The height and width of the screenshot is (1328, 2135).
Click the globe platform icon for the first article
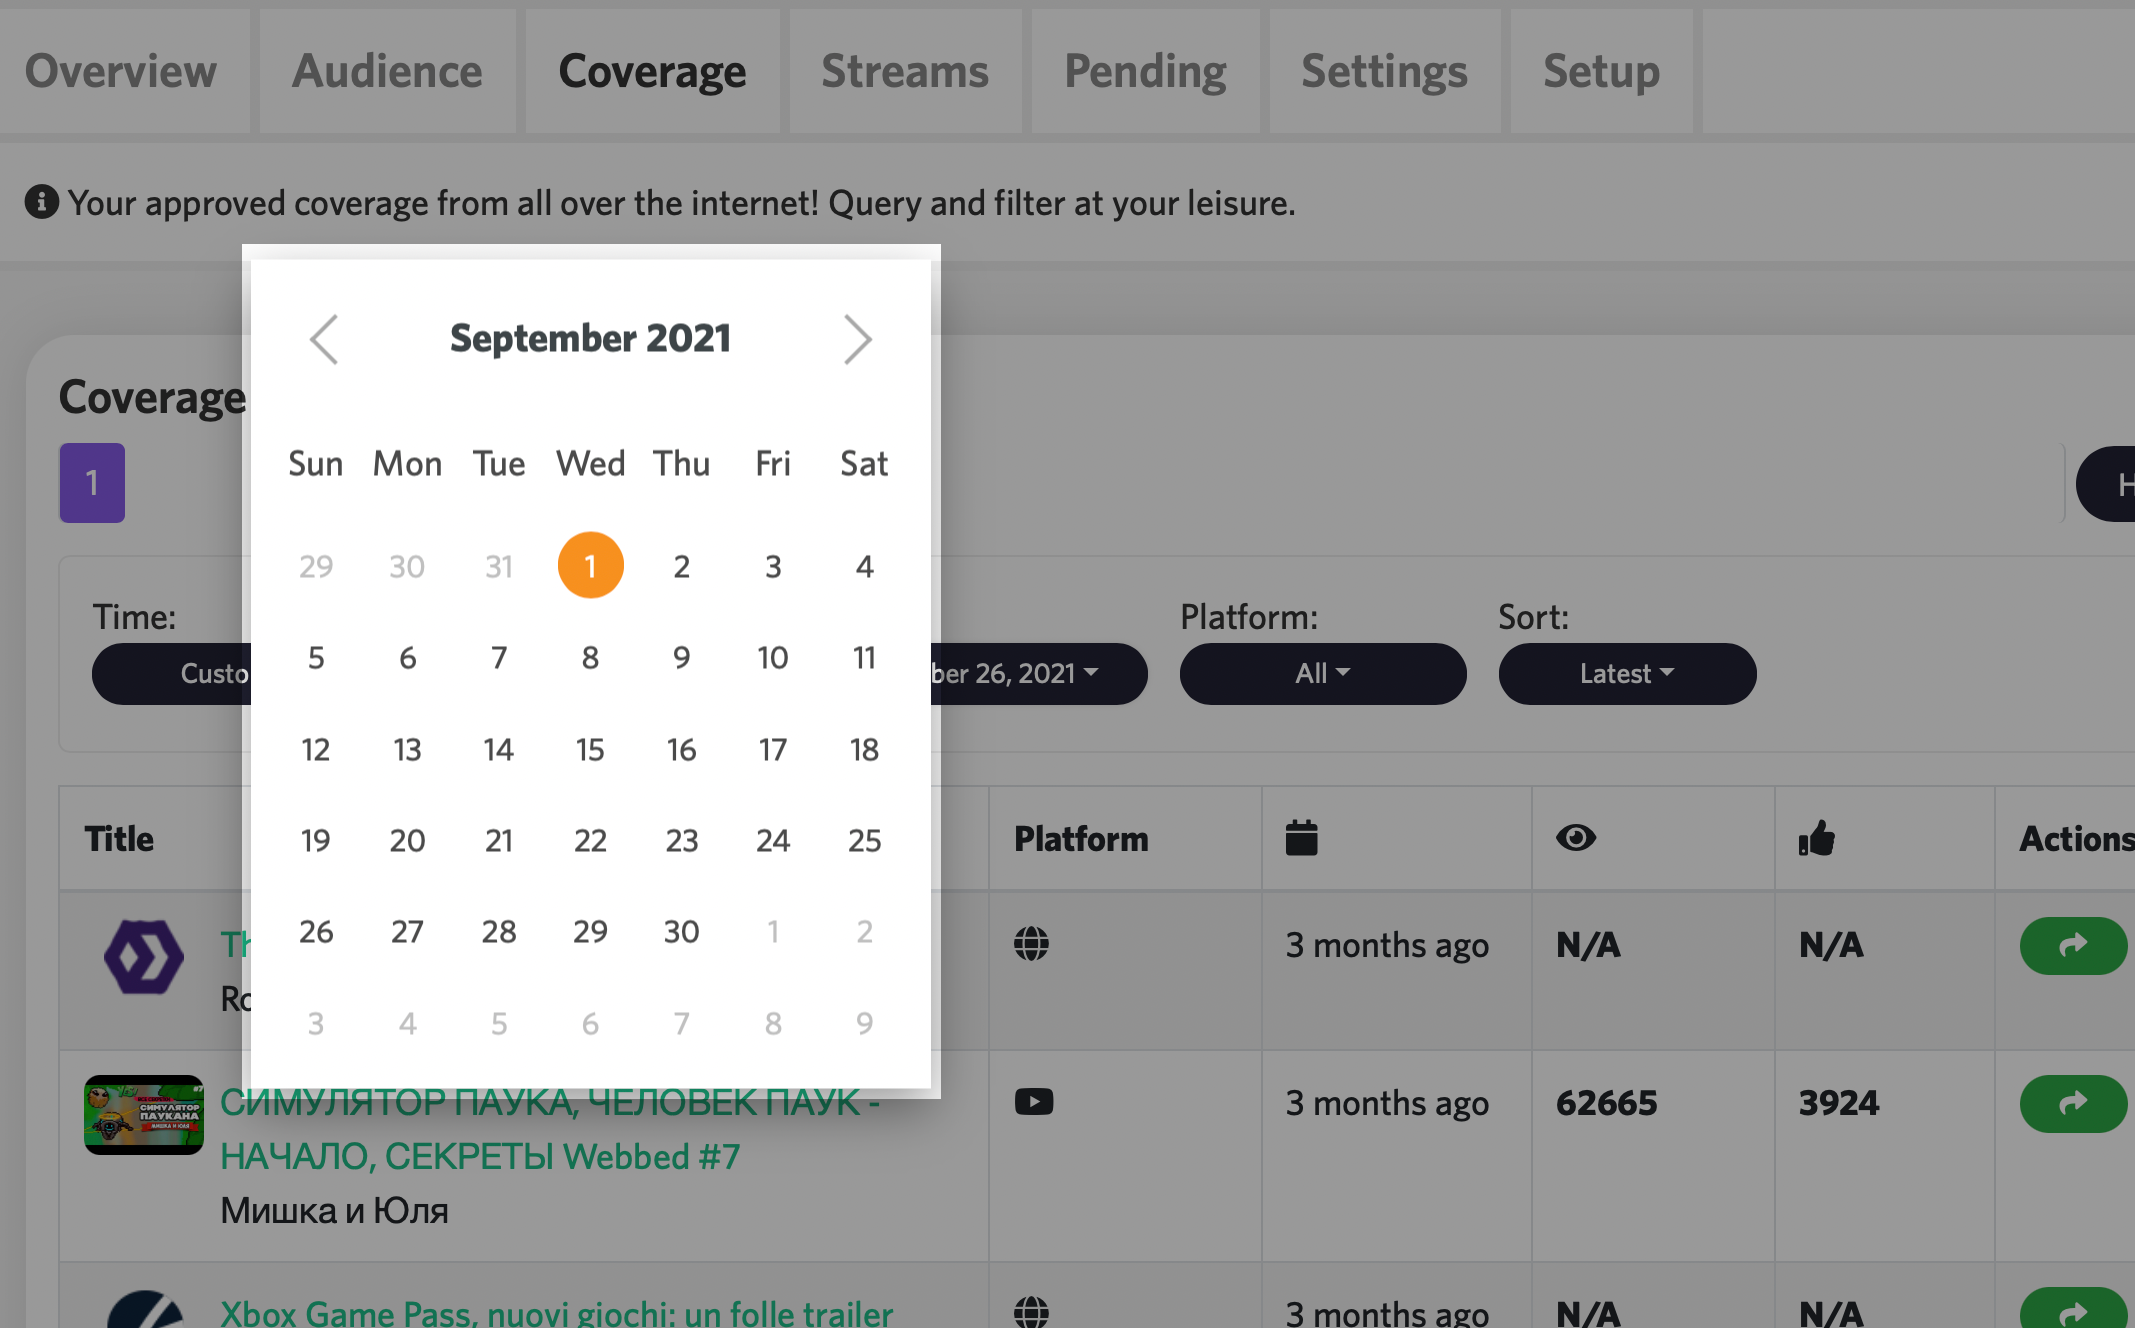pyautogui.click(x=1032, y=944)
